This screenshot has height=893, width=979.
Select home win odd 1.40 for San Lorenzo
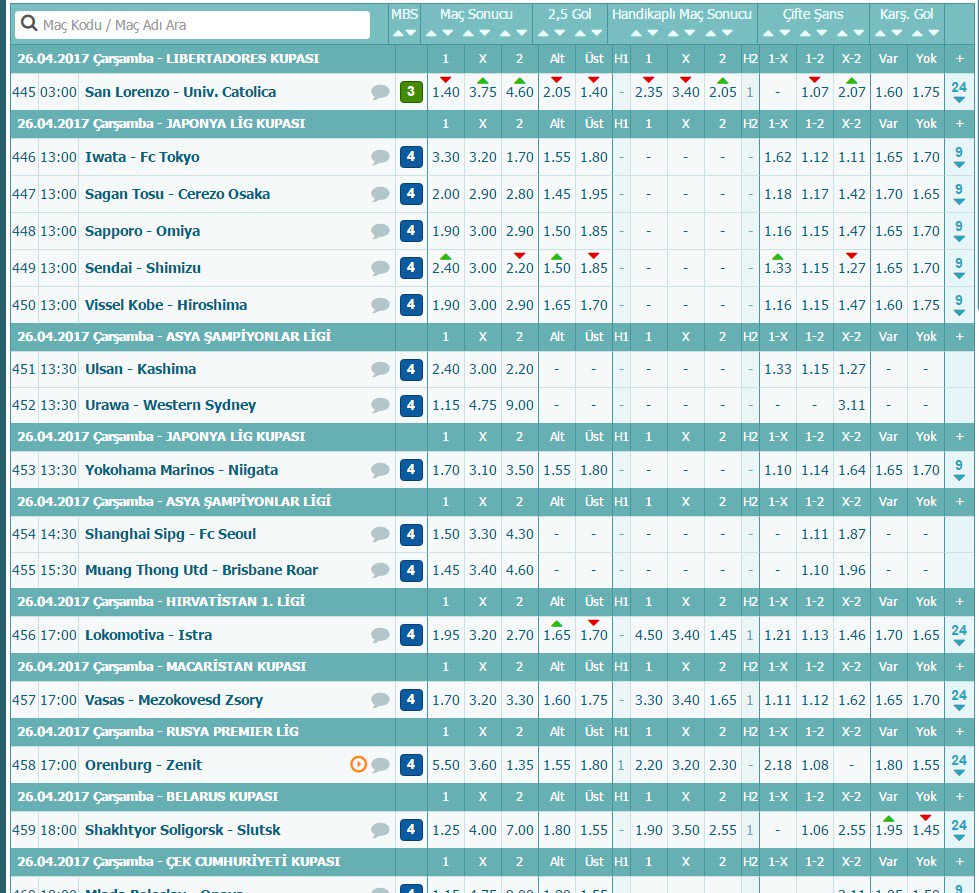tap(446, 92)
